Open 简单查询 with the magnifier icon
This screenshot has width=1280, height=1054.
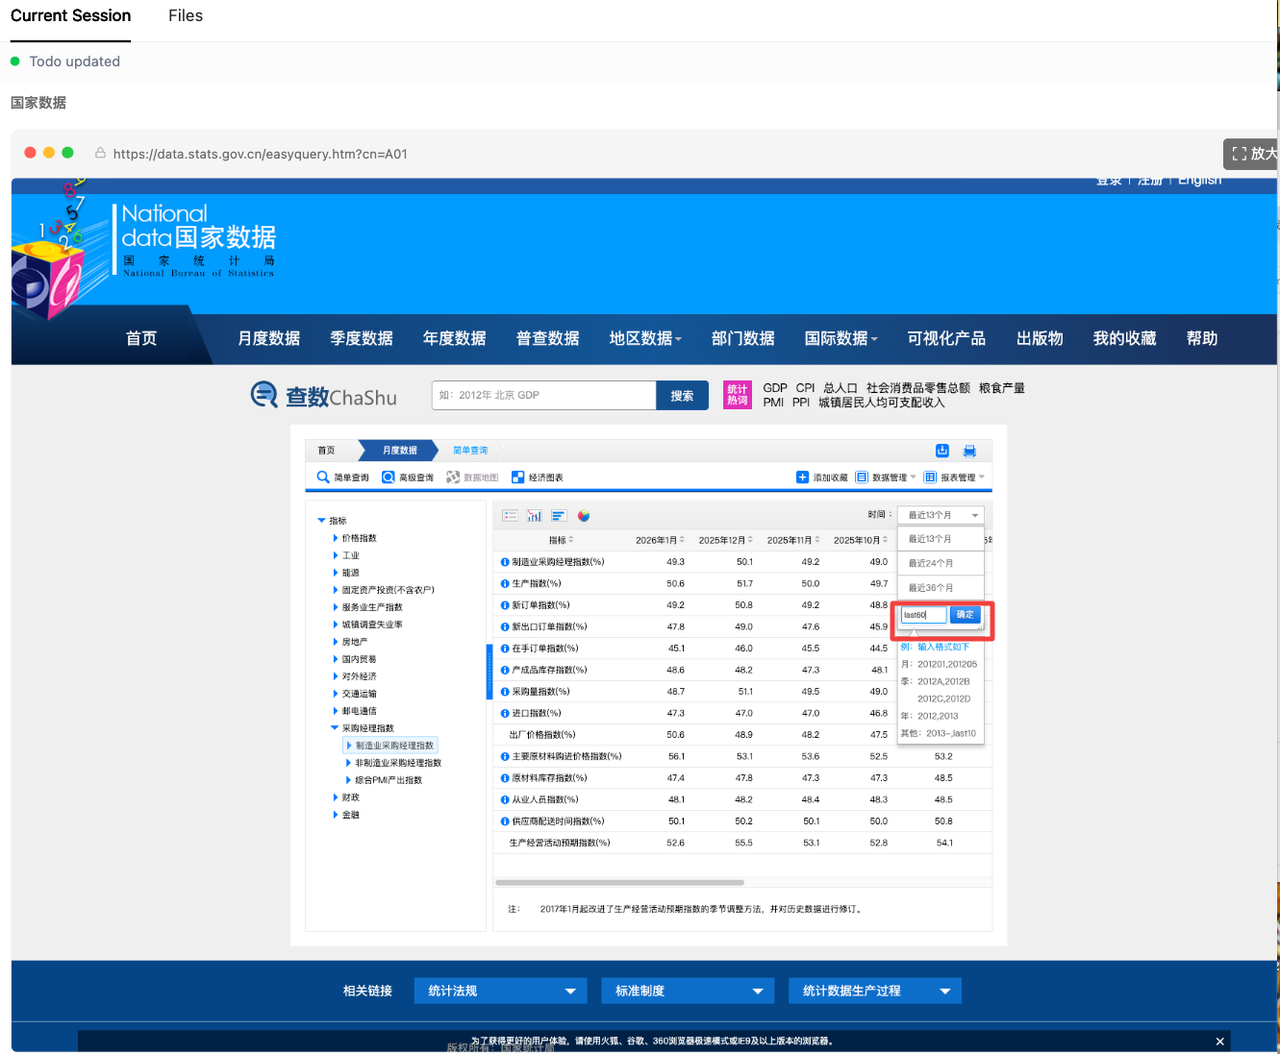[x=343, y=477]
